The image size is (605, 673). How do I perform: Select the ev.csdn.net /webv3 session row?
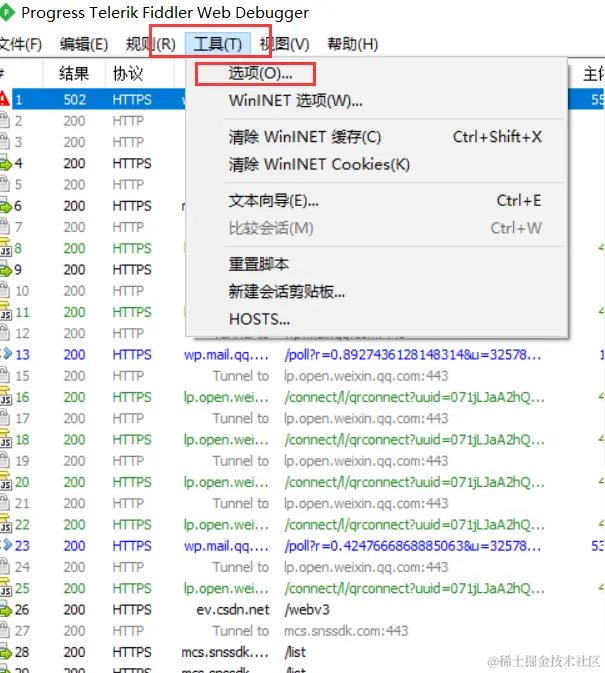click(x=302, y=609)
